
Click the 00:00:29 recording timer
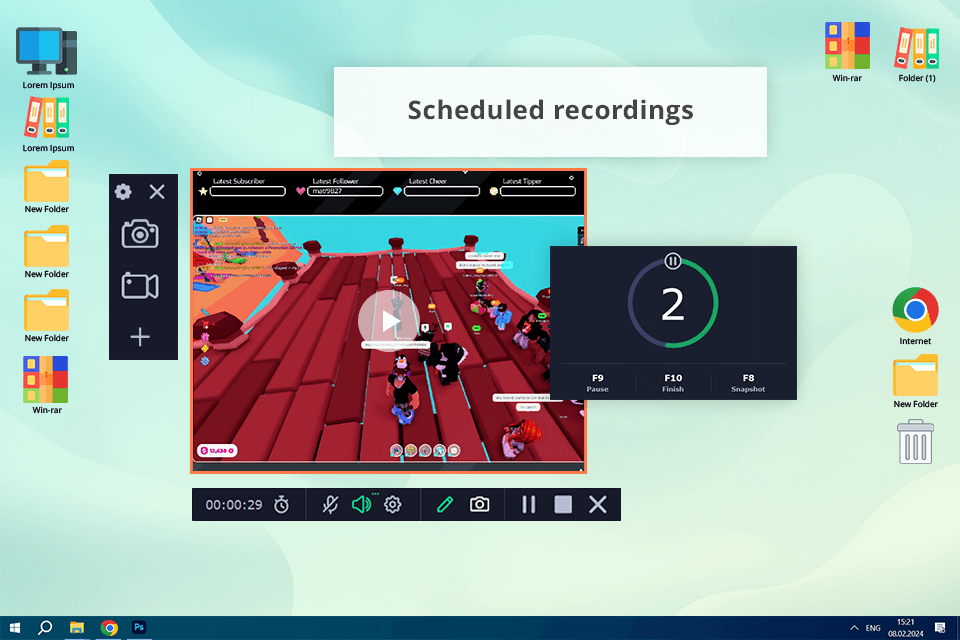point(234,505)
